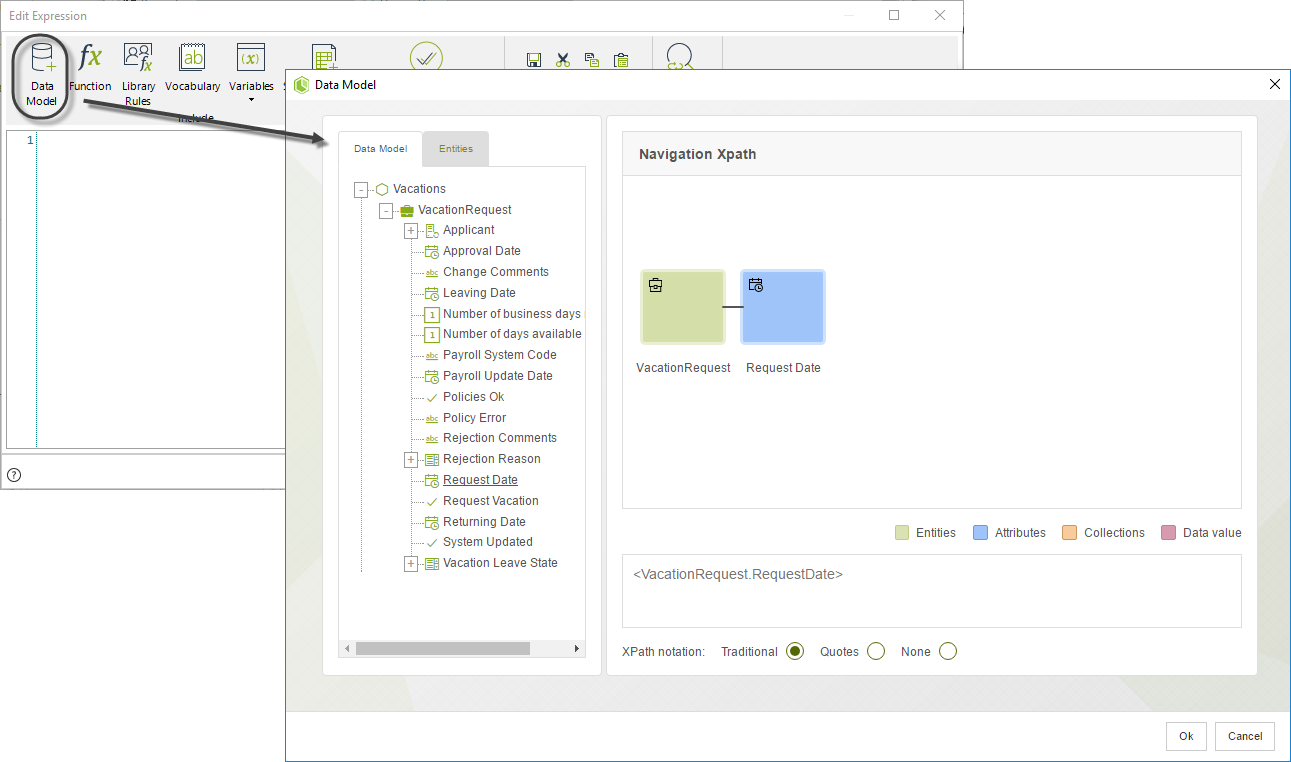Viewport: 1291px width, 762px height.
Task: Select the Quotes XPath notation radio
Action: pos(876,651)
